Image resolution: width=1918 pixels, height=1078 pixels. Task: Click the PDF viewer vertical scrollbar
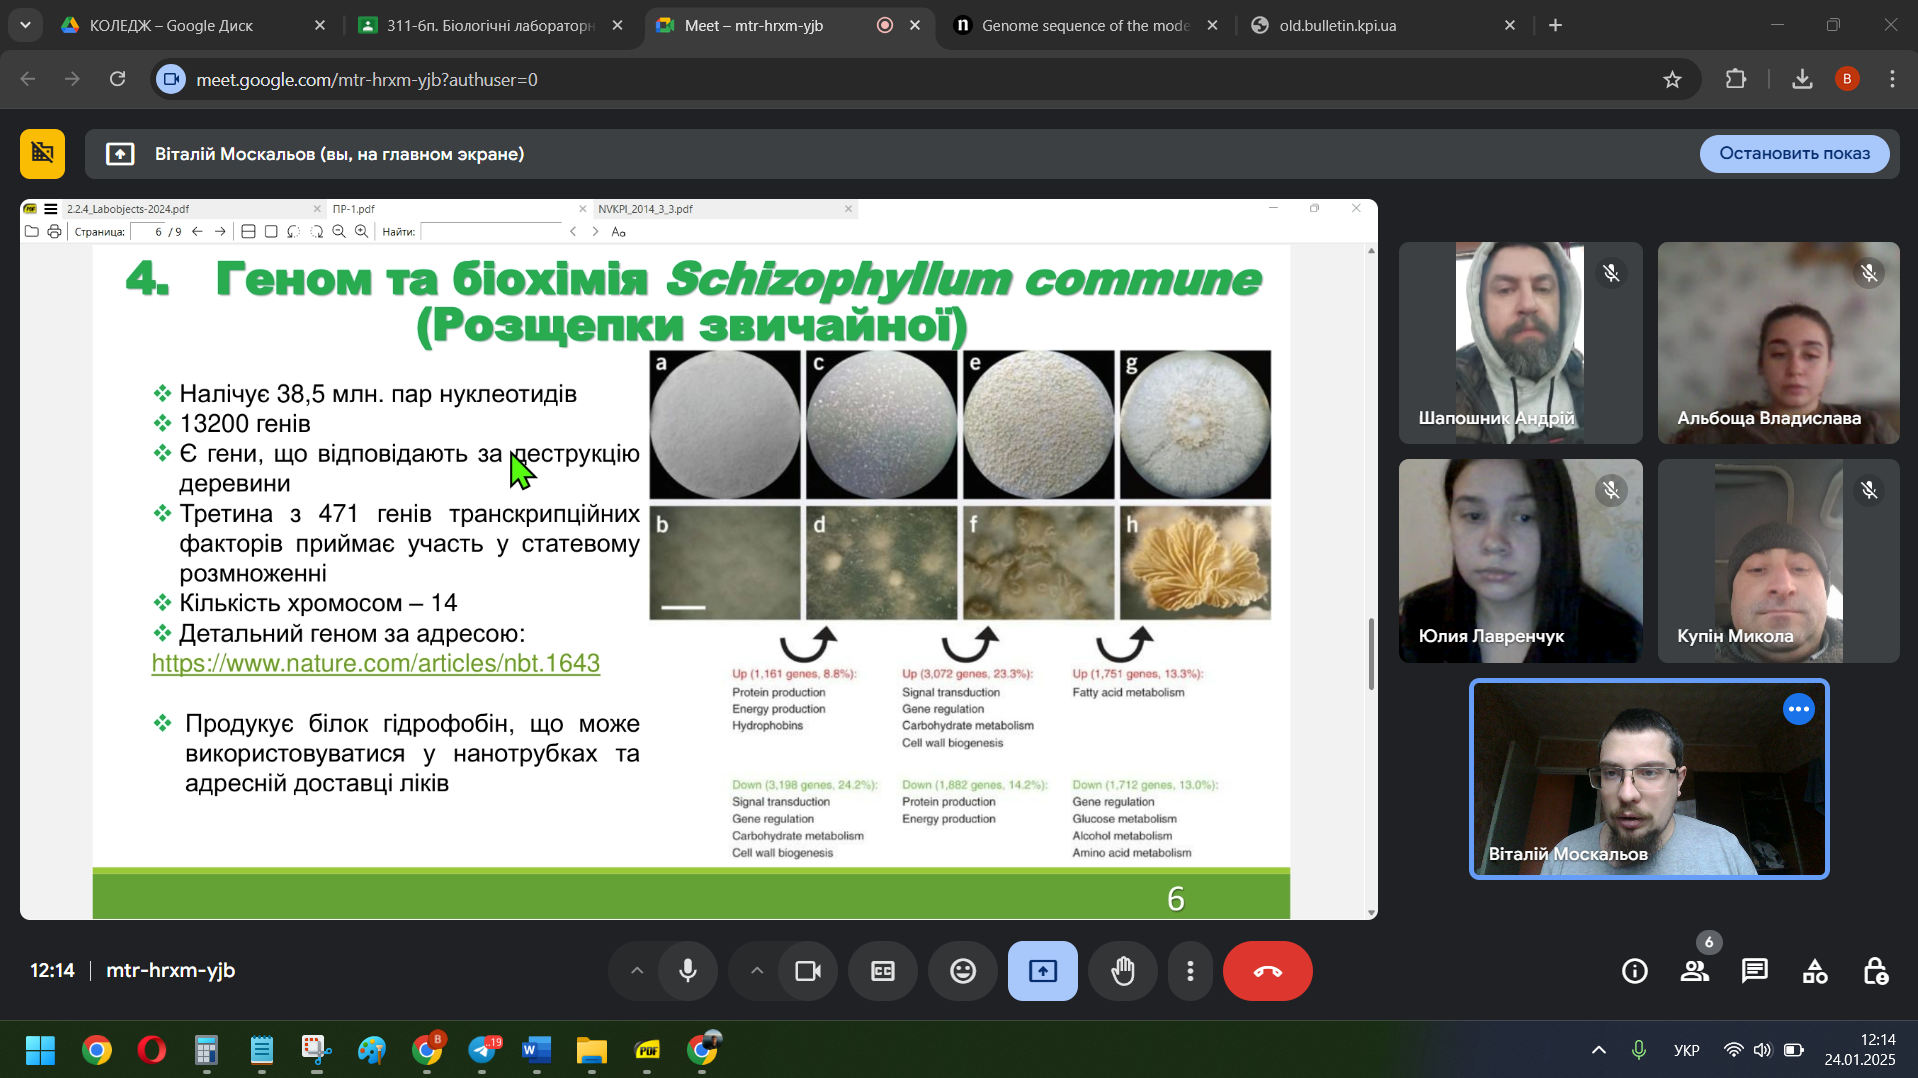coord(1371,653)
